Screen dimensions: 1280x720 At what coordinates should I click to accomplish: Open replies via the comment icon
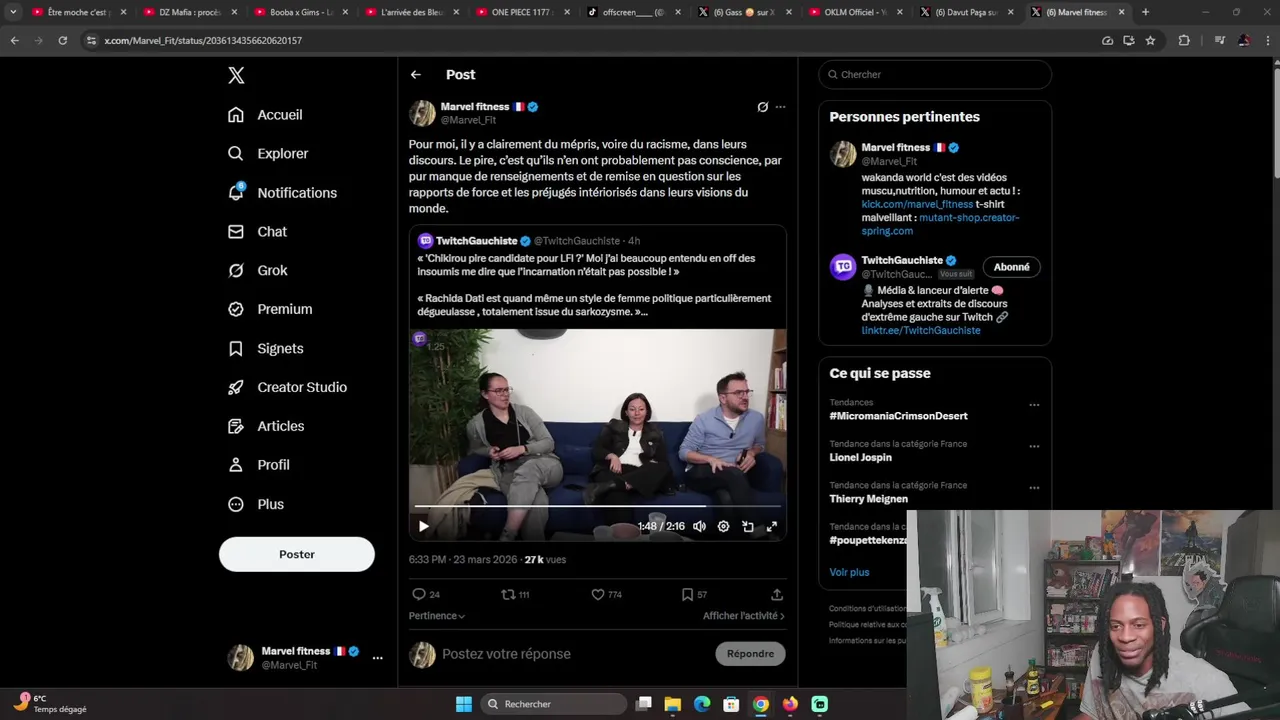(419, 594)
